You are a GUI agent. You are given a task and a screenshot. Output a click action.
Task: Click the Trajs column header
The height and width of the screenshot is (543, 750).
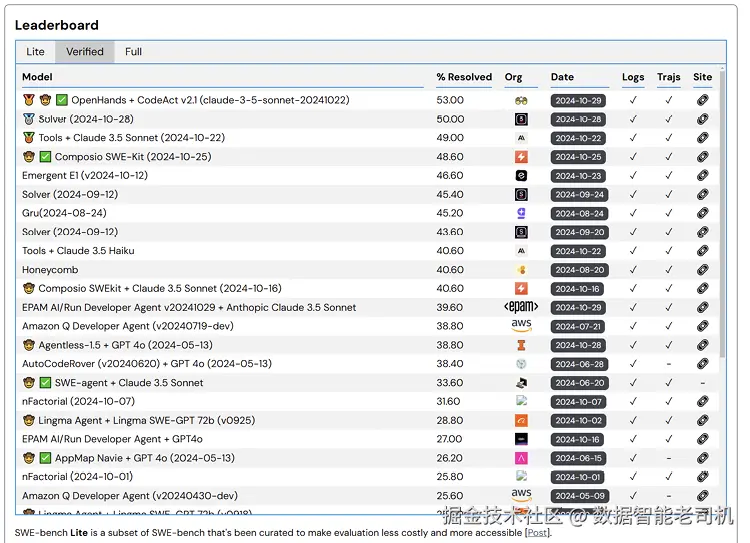pos(669,77)
